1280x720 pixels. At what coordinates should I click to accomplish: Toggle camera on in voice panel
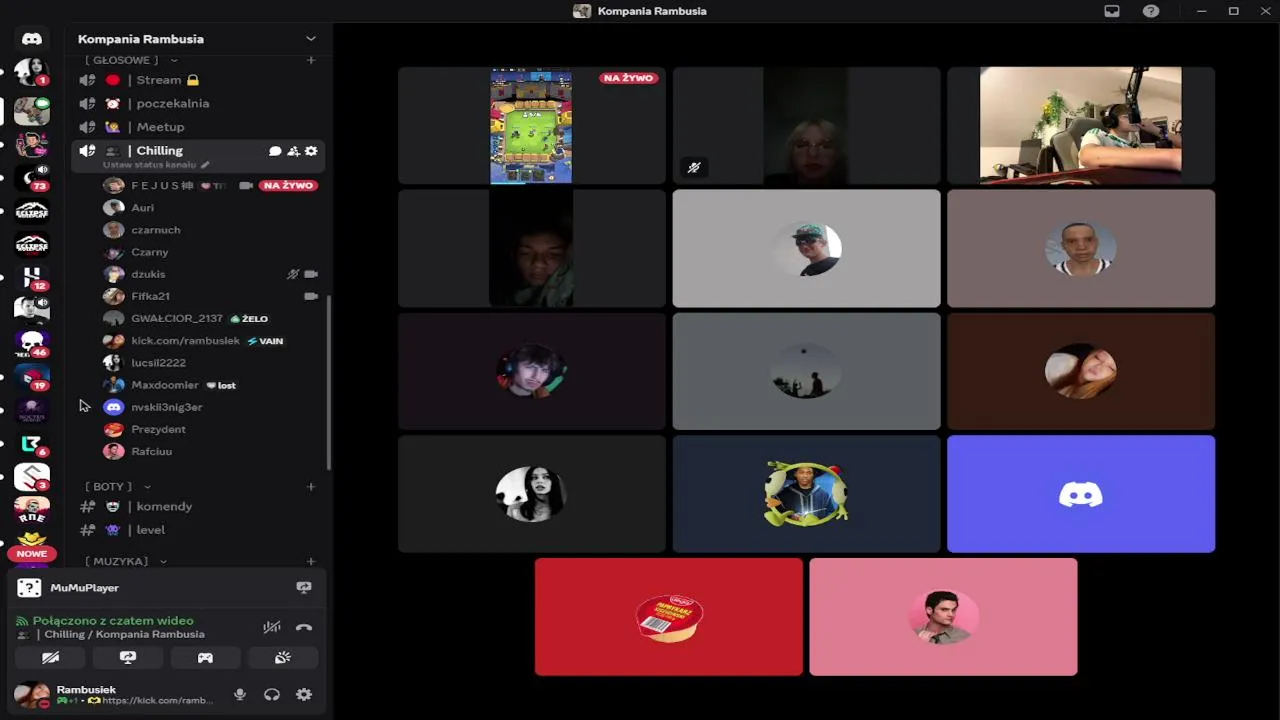(x=50, y=657)
